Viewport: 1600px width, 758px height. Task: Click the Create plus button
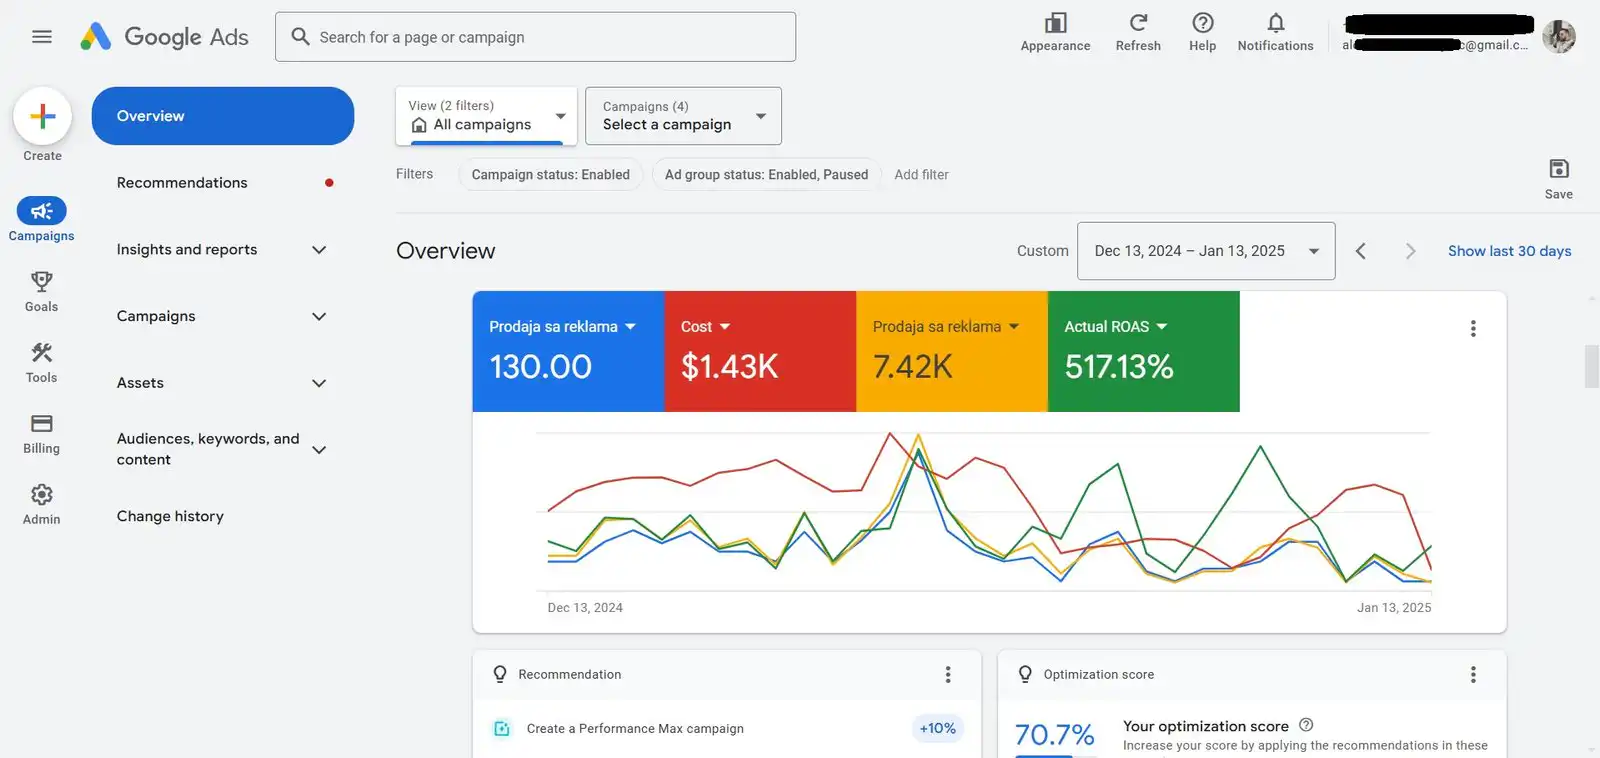coord(42,117)
